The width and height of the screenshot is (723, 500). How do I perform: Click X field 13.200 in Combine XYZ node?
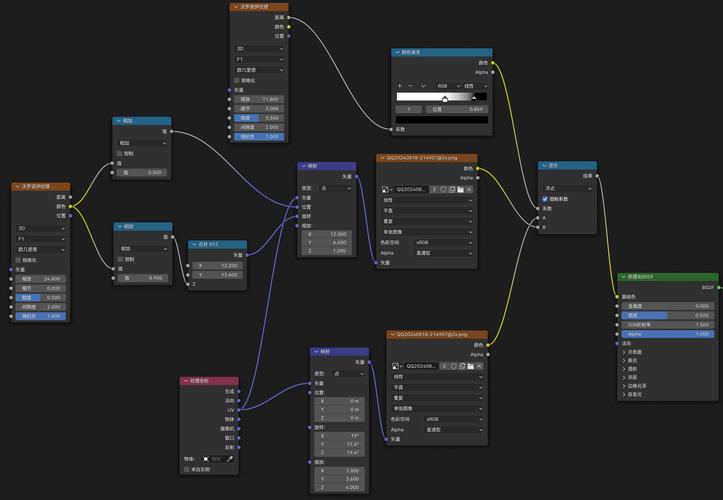(217, 266)
